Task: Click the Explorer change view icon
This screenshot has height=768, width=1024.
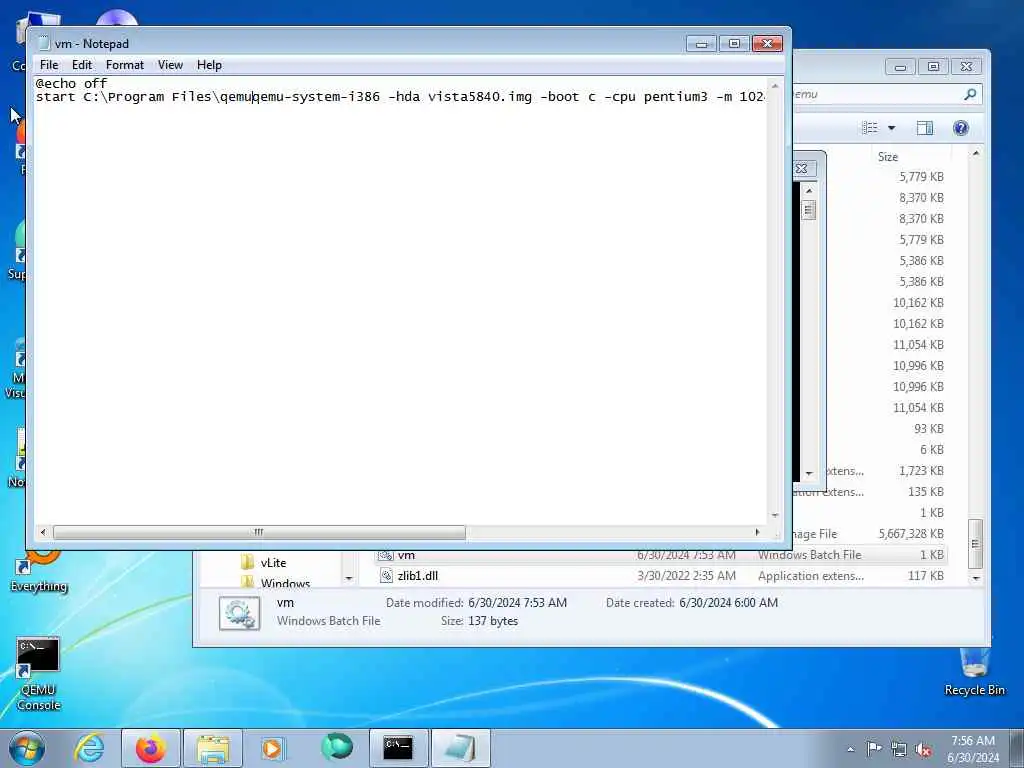Action: pos(870,128)
